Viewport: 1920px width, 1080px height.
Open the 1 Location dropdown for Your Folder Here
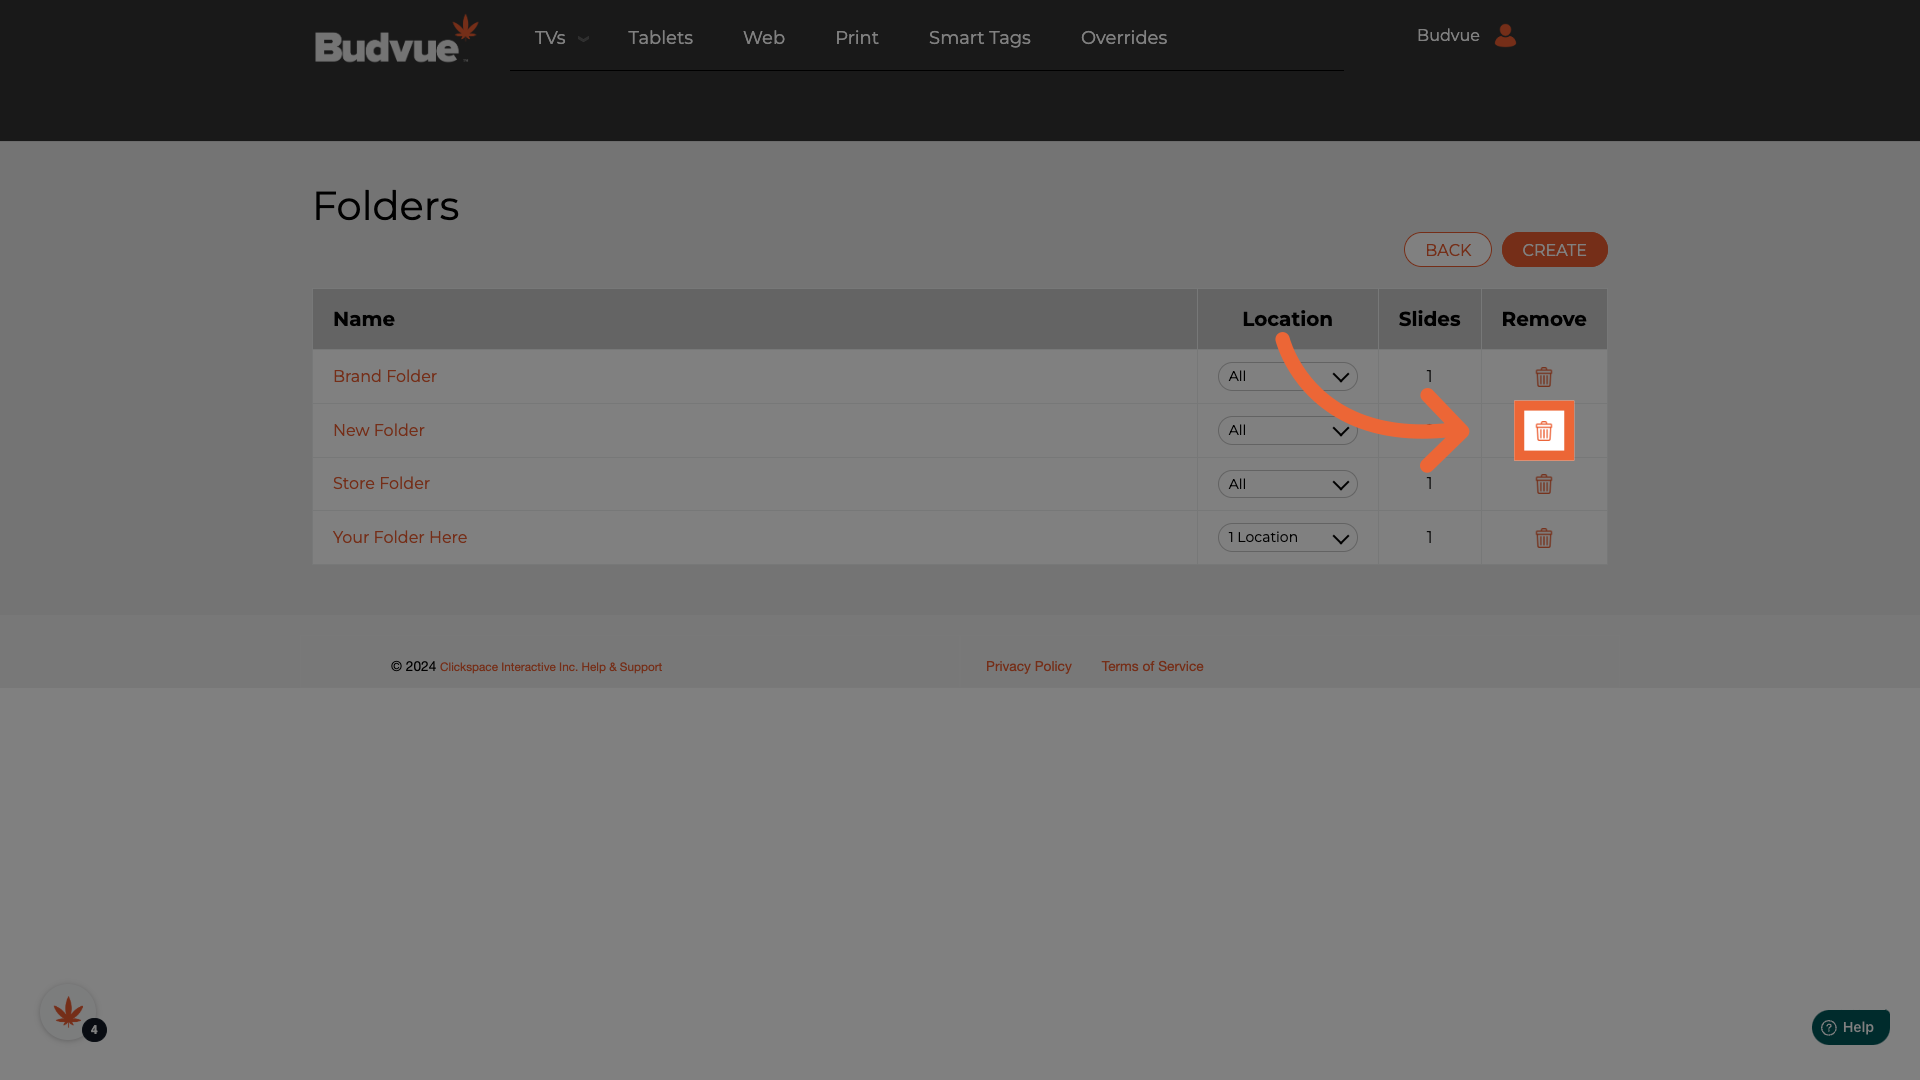[x=1287, y=538]
